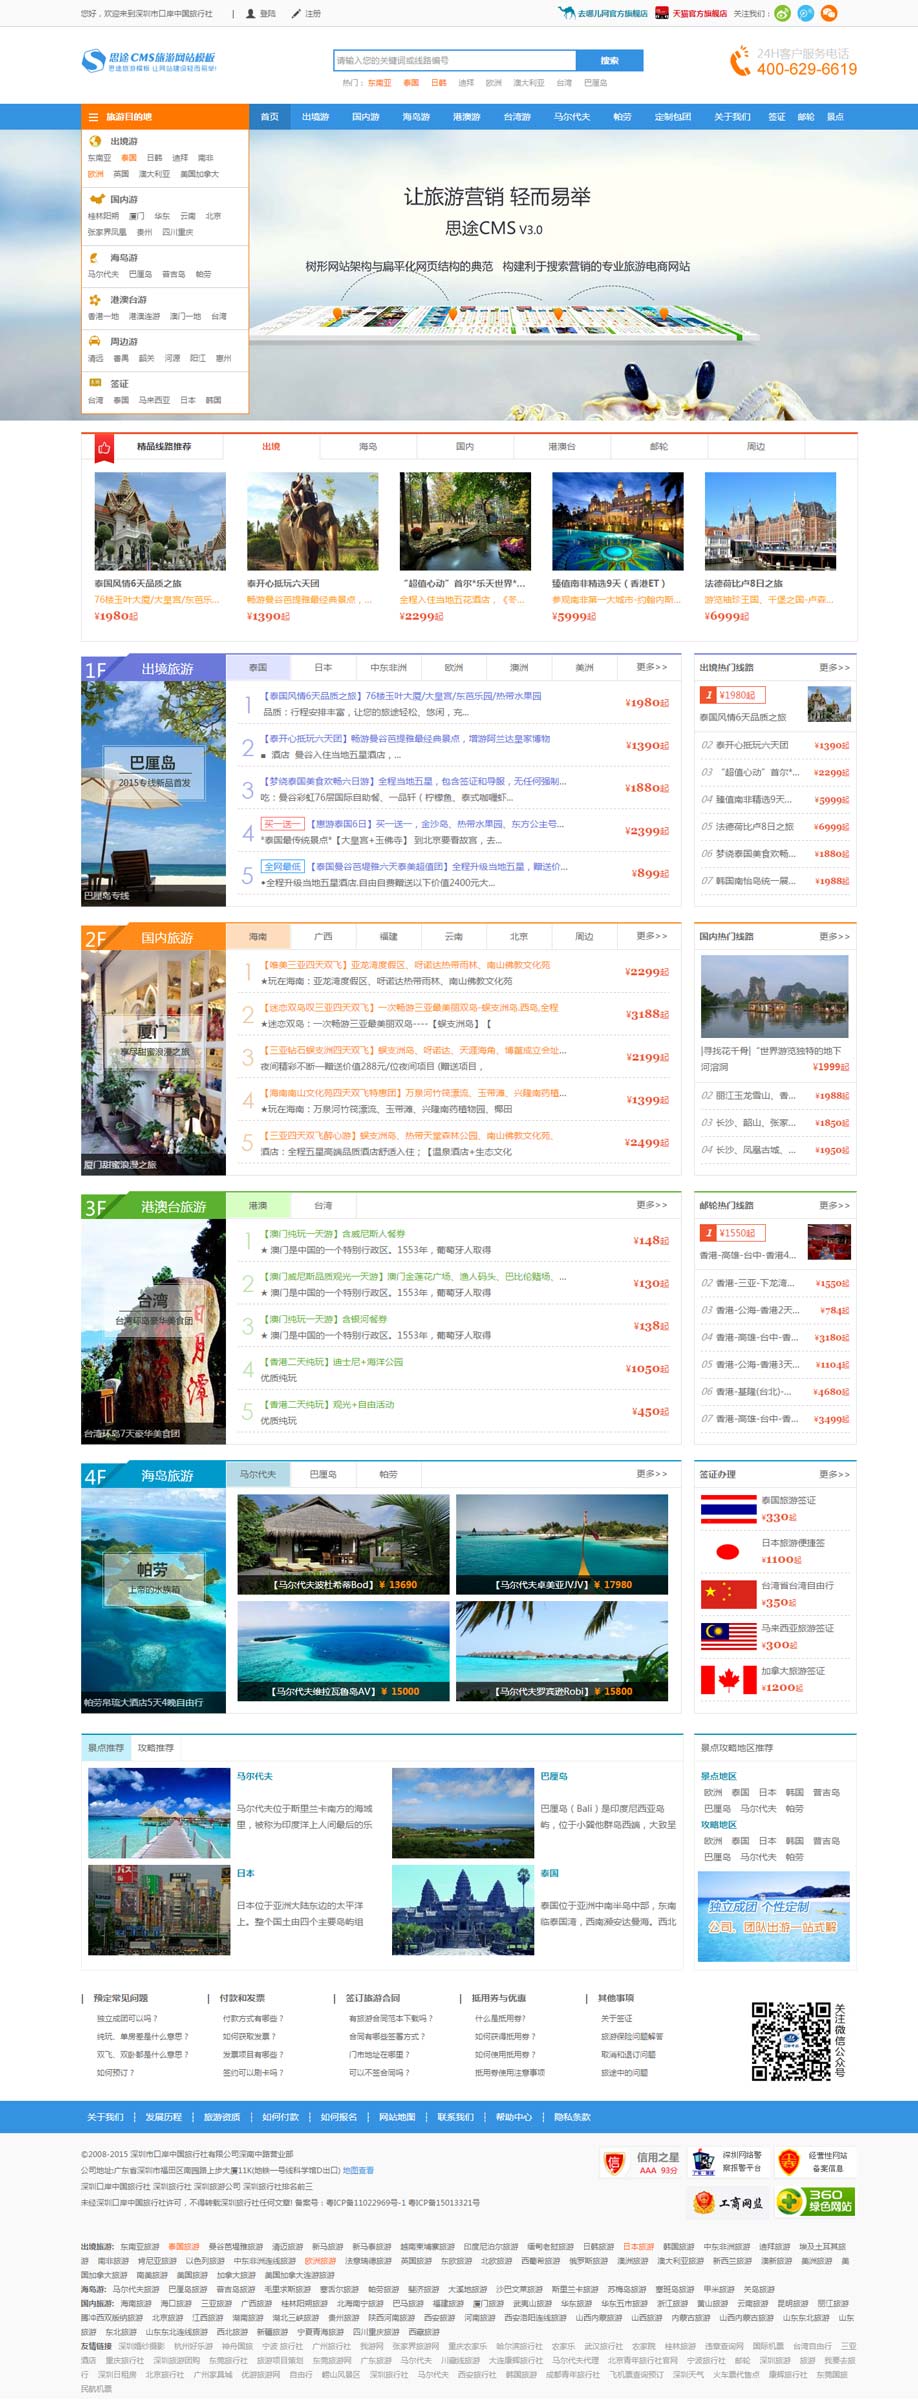
Task: Open the 巴厘岛专线 promo image in 1F
Action: coord(153,793)
